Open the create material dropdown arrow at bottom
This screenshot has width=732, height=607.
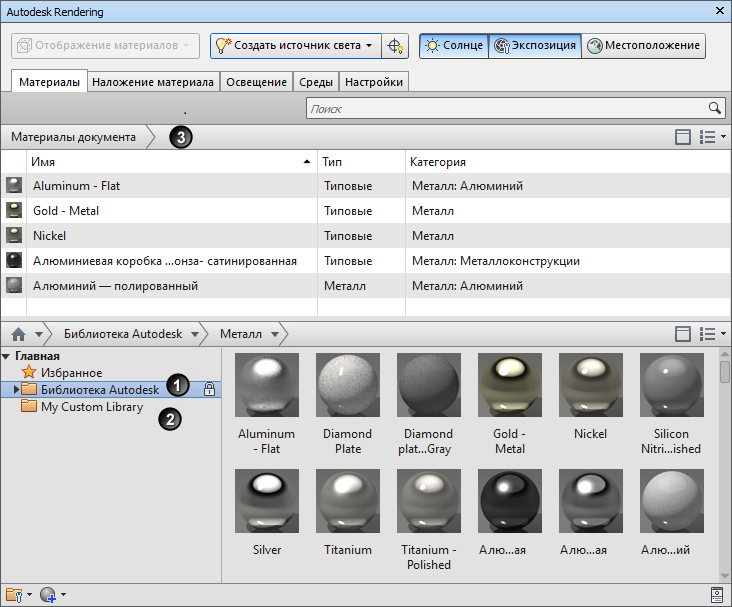(63, 595)
